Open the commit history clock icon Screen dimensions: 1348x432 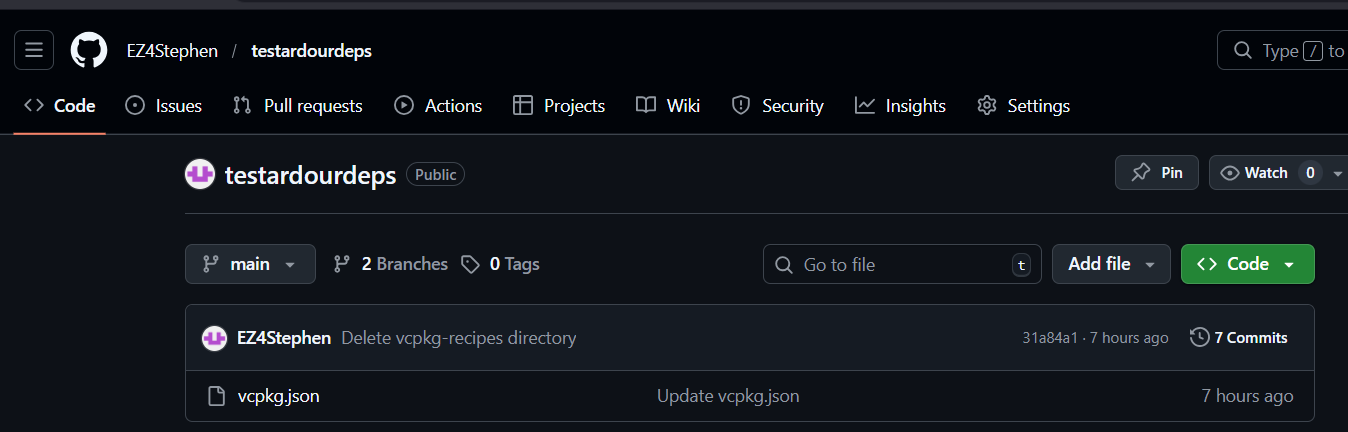(1199, 338)
